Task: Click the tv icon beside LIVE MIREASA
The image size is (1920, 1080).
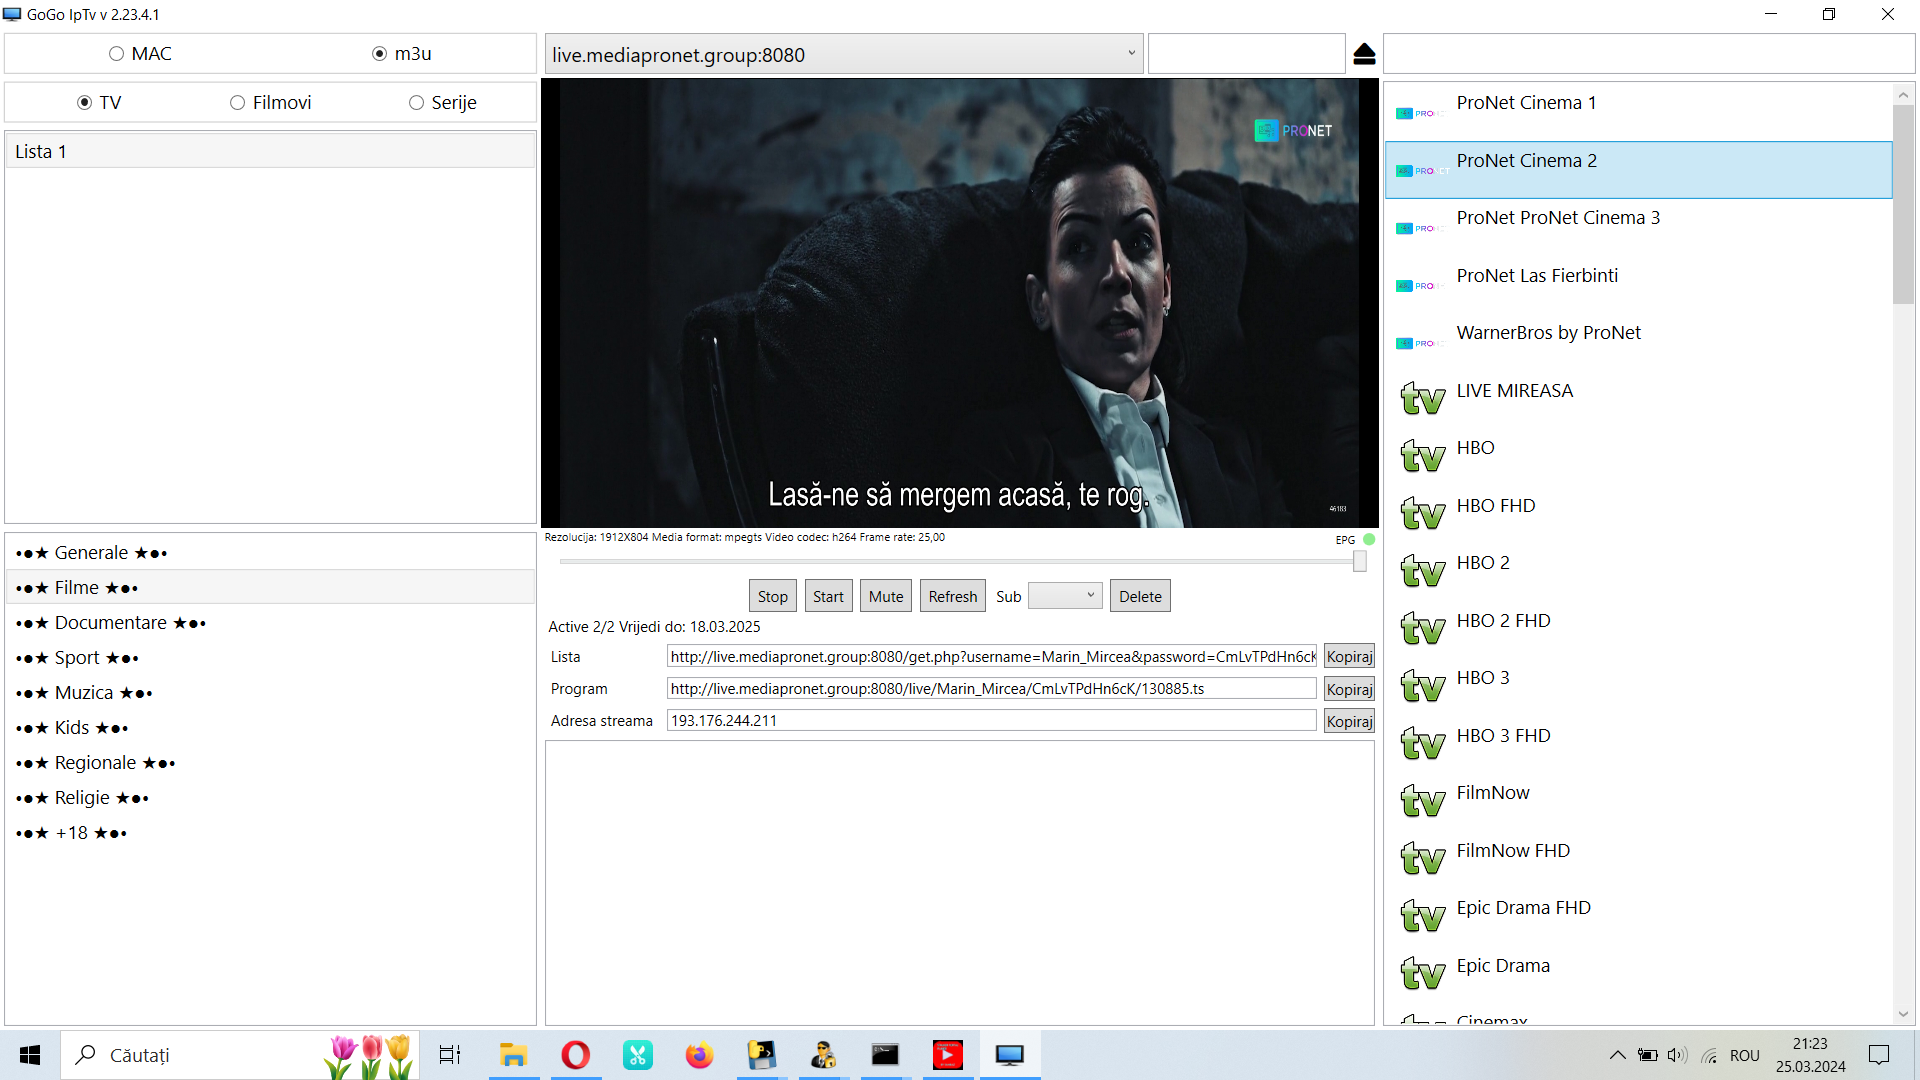Action: (x=1422, y=398)
